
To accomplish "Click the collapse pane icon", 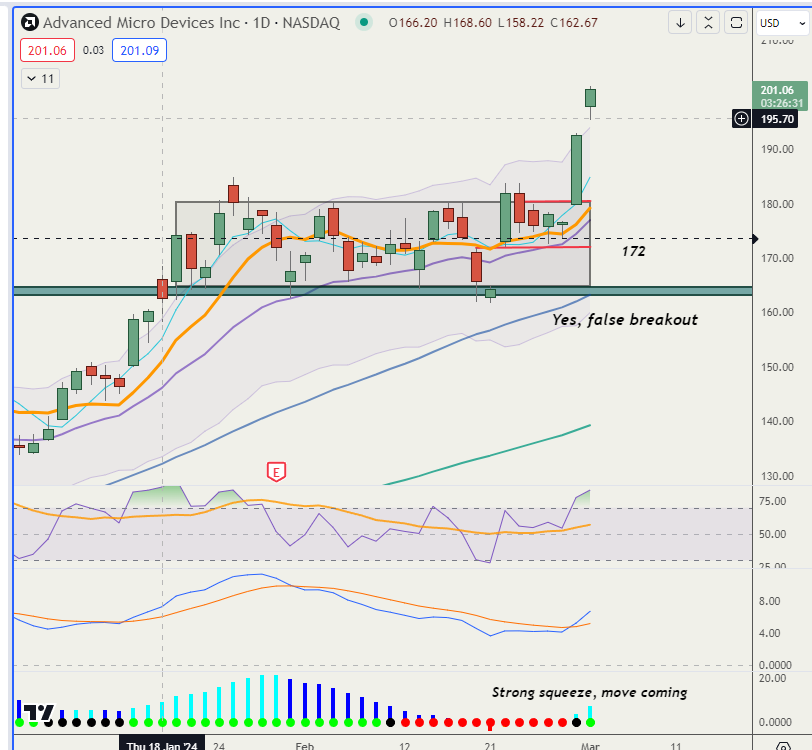I will [x=708, y=23].
